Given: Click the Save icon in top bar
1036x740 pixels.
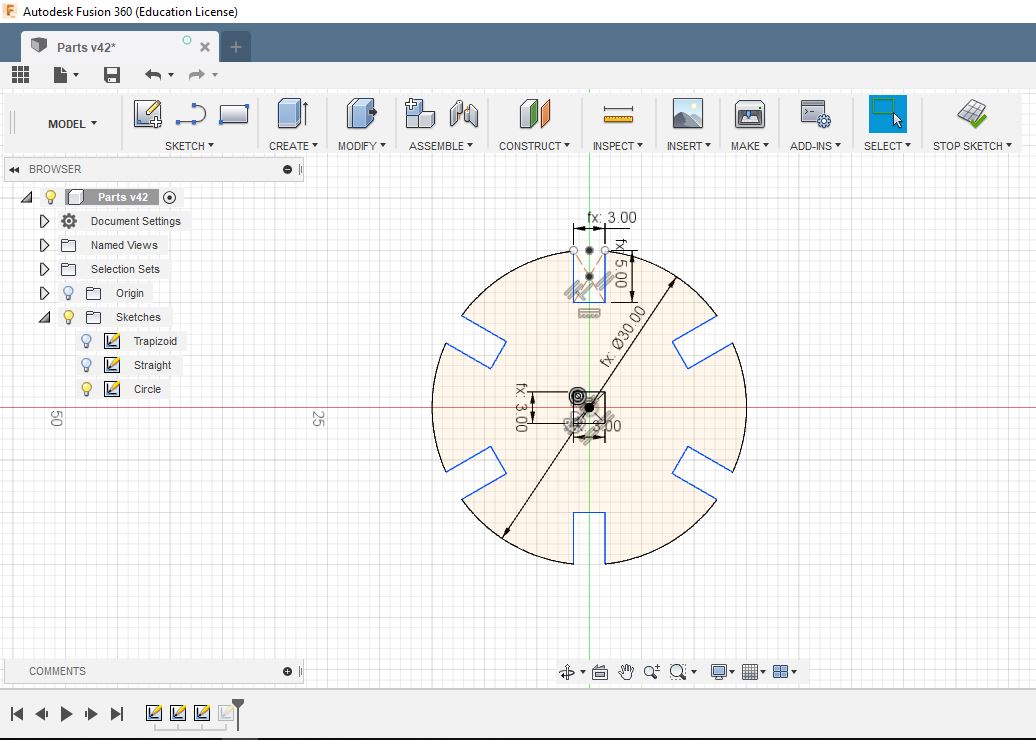Looking at the screenshot, I should 112,75.
